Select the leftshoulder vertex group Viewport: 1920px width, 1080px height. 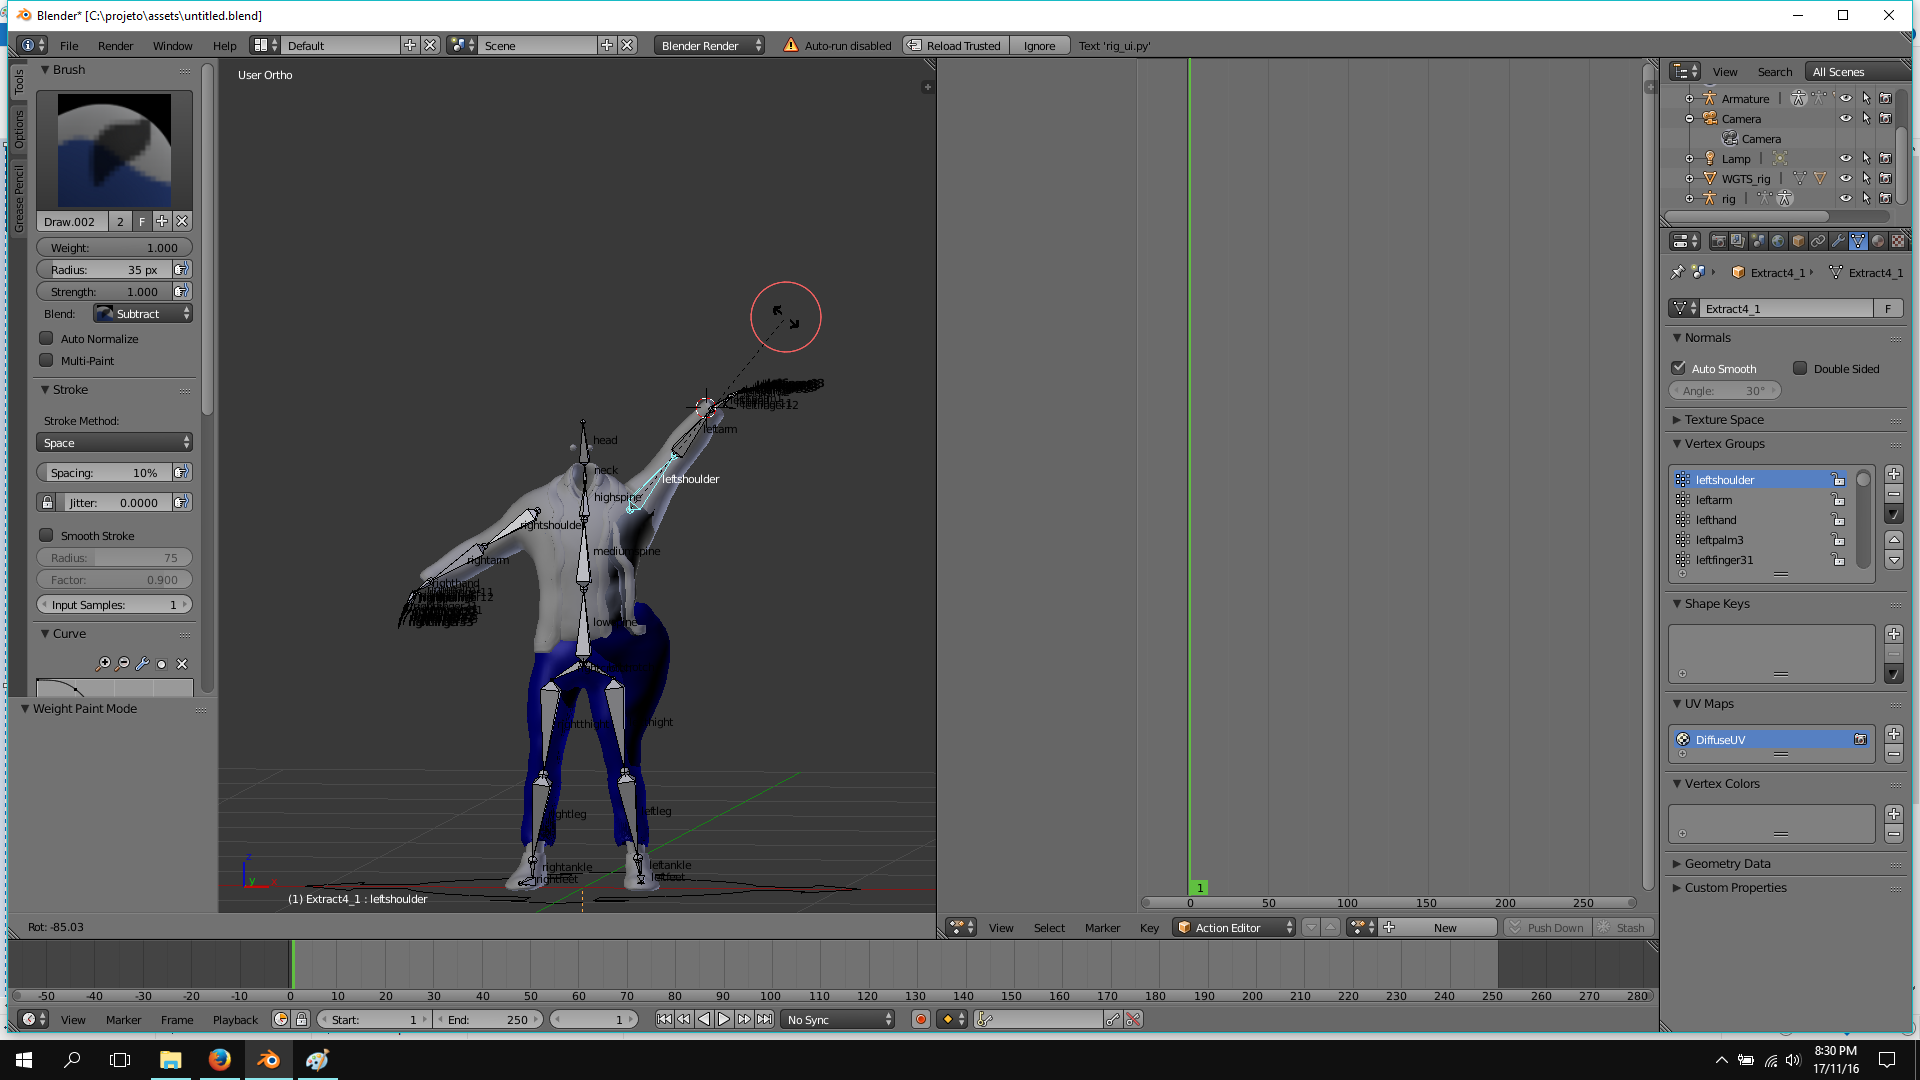[x=1762, y=480]
